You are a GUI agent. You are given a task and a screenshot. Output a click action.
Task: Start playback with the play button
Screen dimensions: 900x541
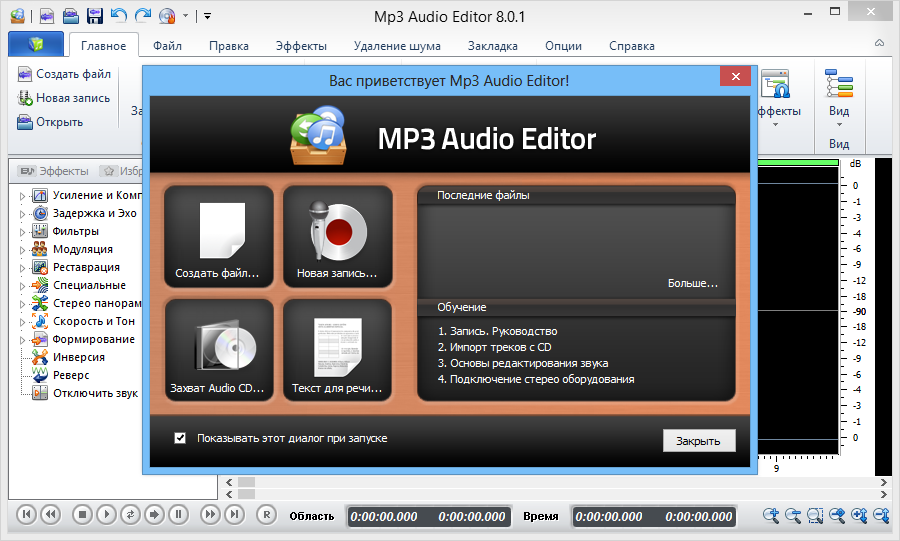pos(106,515)
